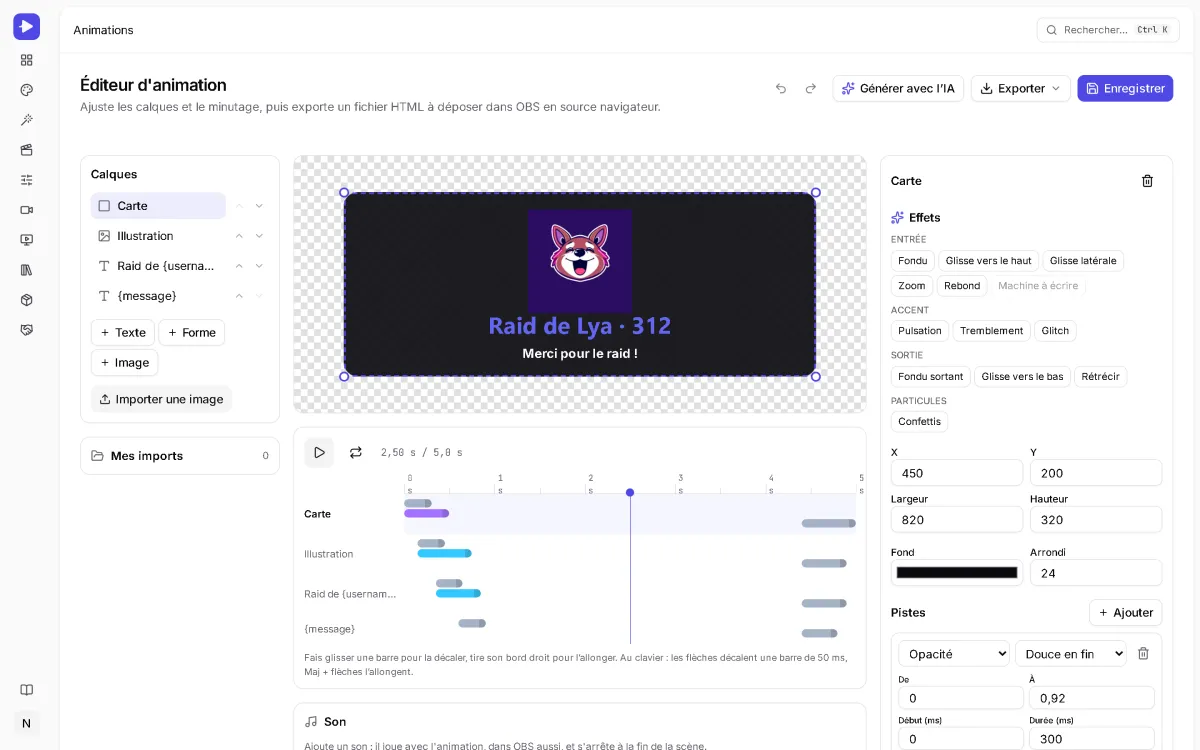1200x750 pixels.
Task: Select the purple Carte bar in timeline
Action: 426,513
